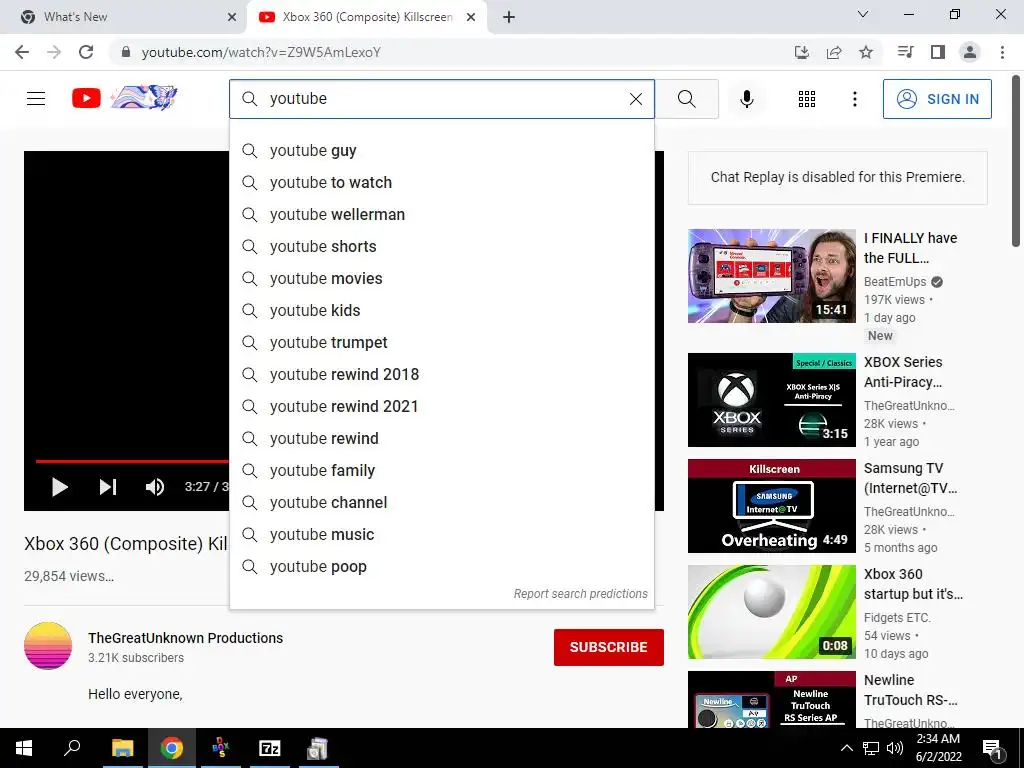Open Newline TruTouch RS video thumbnail
Screen dimensions: 1024x768
771,699
